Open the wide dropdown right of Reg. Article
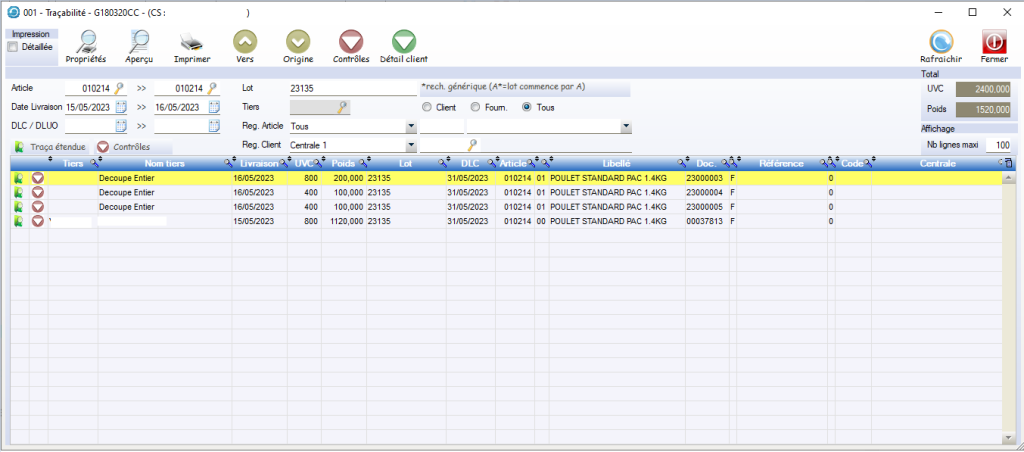This screenshot has height=452, width=1024. [626, 127]
